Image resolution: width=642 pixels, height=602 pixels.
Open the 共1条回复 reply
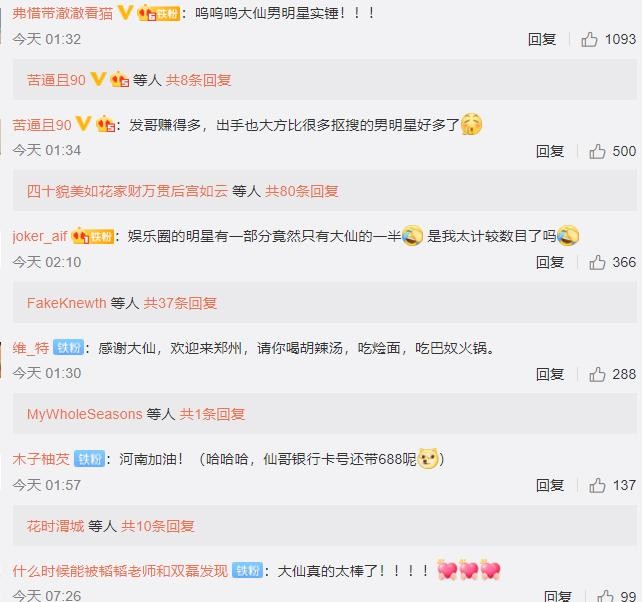[212, 414]
